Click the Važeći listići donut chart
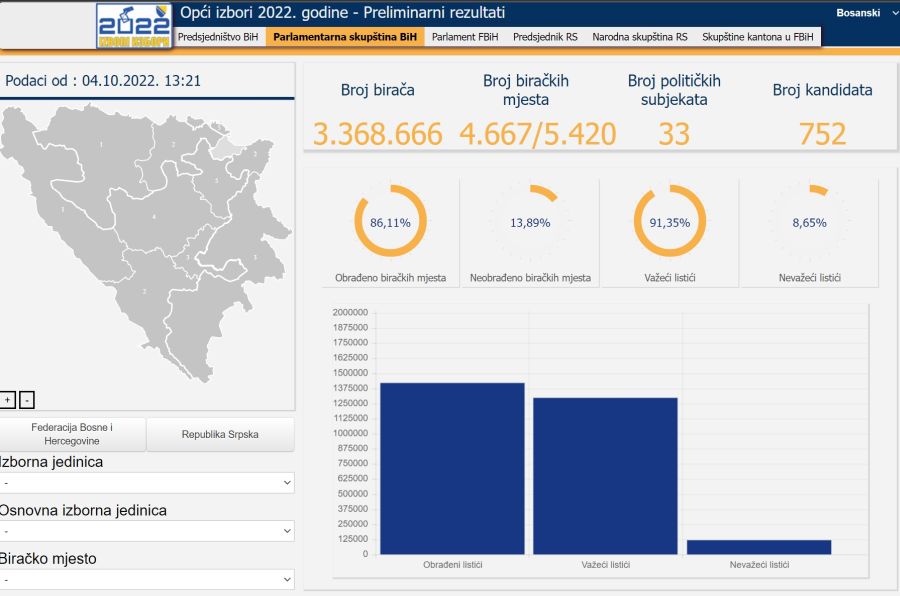 (670, 222)
